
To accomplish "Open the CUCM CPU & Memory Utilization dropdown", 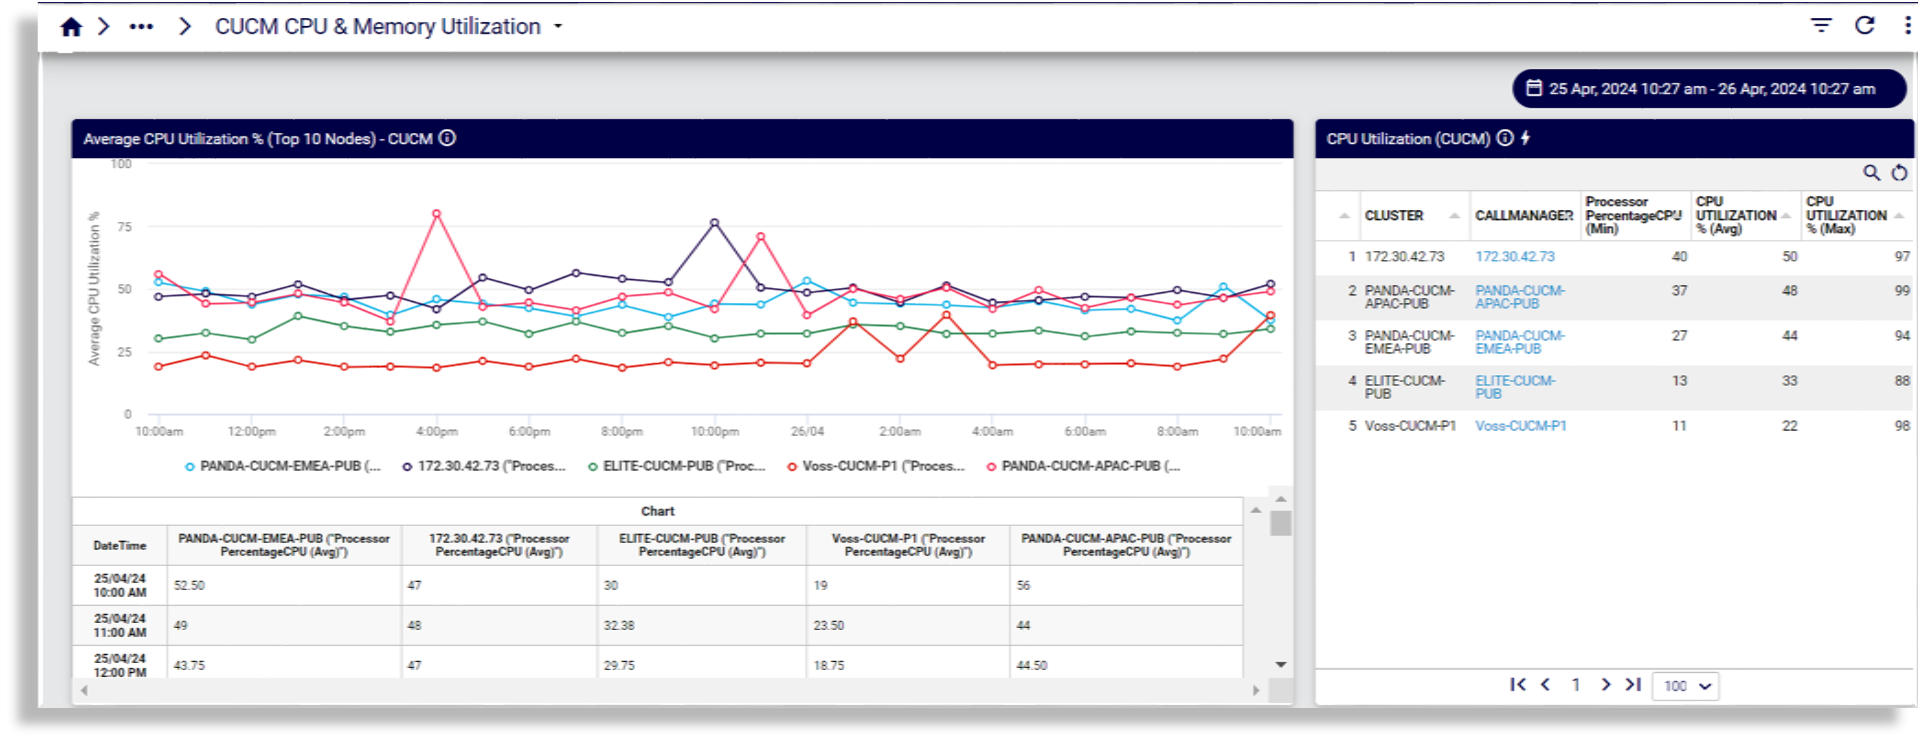I will click(558, 27).
